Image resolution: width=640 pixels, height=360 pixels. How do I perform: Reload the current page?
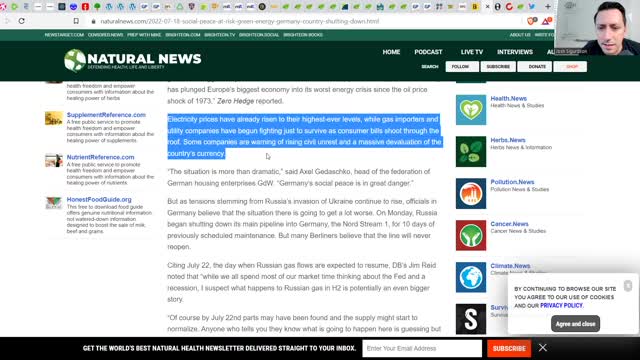tap(22, 21)
